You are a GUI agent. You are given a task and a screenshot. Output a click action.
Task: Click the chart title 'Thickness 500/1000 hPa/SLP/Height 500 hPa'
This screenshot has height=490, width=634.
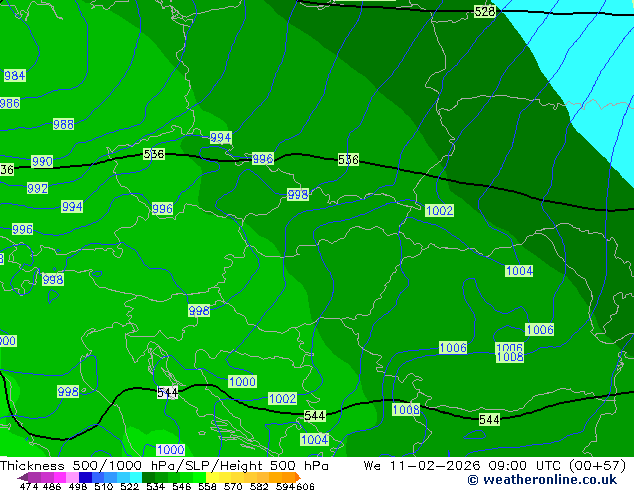(164, 466)
